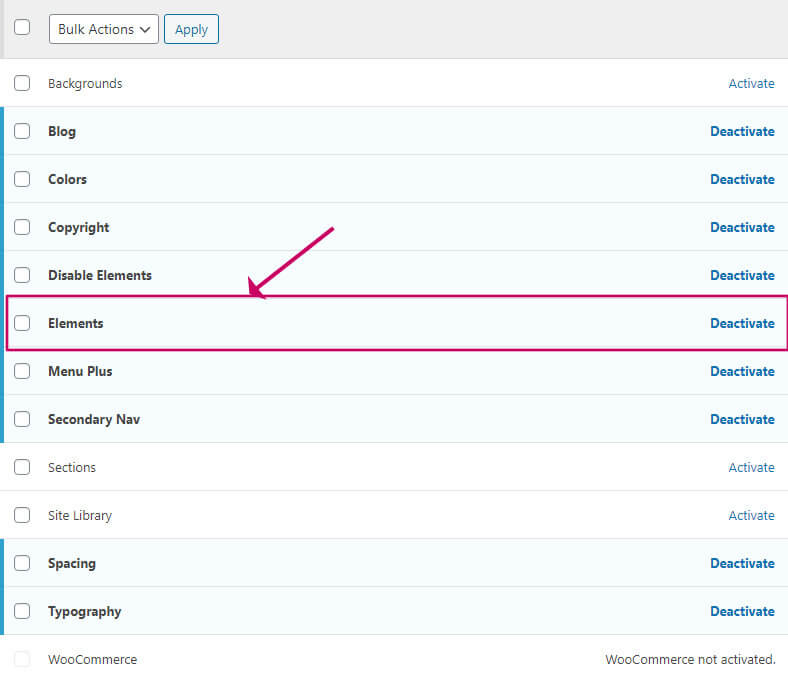Screen dimensions: 788x682
Task: Click the Disable Elements module name
Action: pos(100,275)
